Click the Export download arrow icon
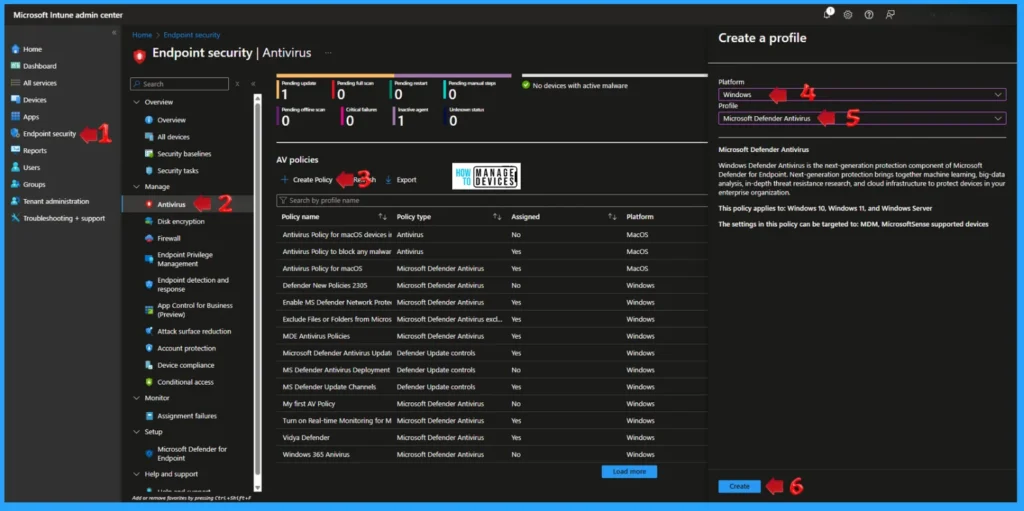The image size is (1024, 511). pyautogui.click(x=389, y=180)
